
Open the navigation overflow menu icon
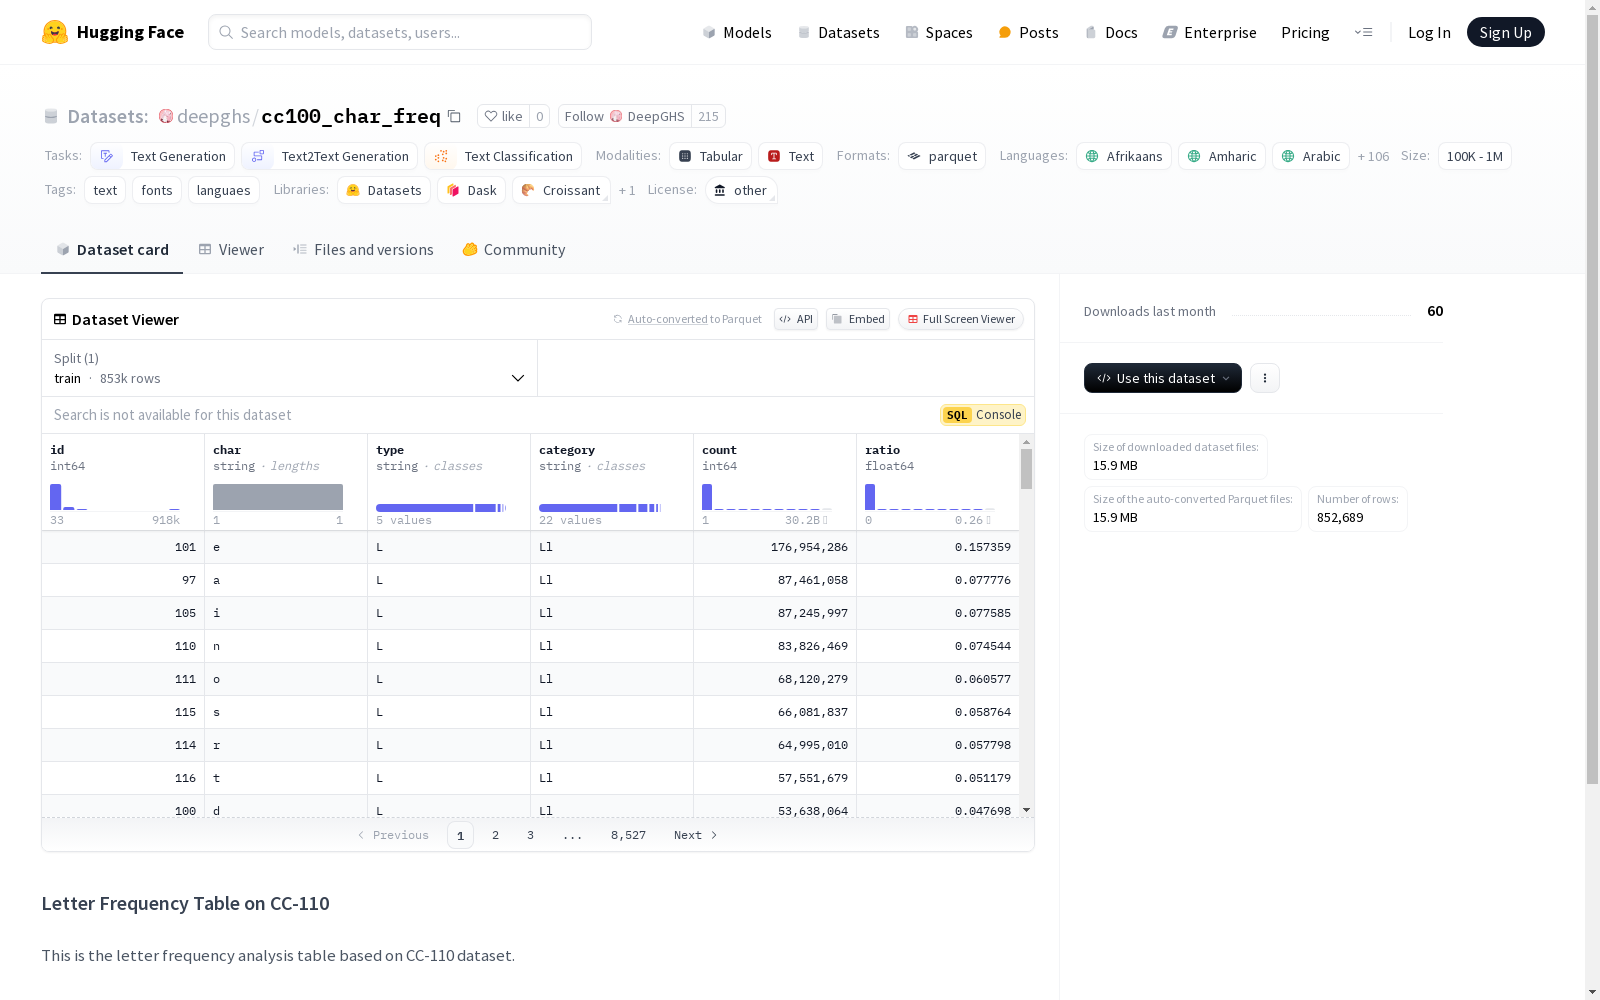point(1363,32)
